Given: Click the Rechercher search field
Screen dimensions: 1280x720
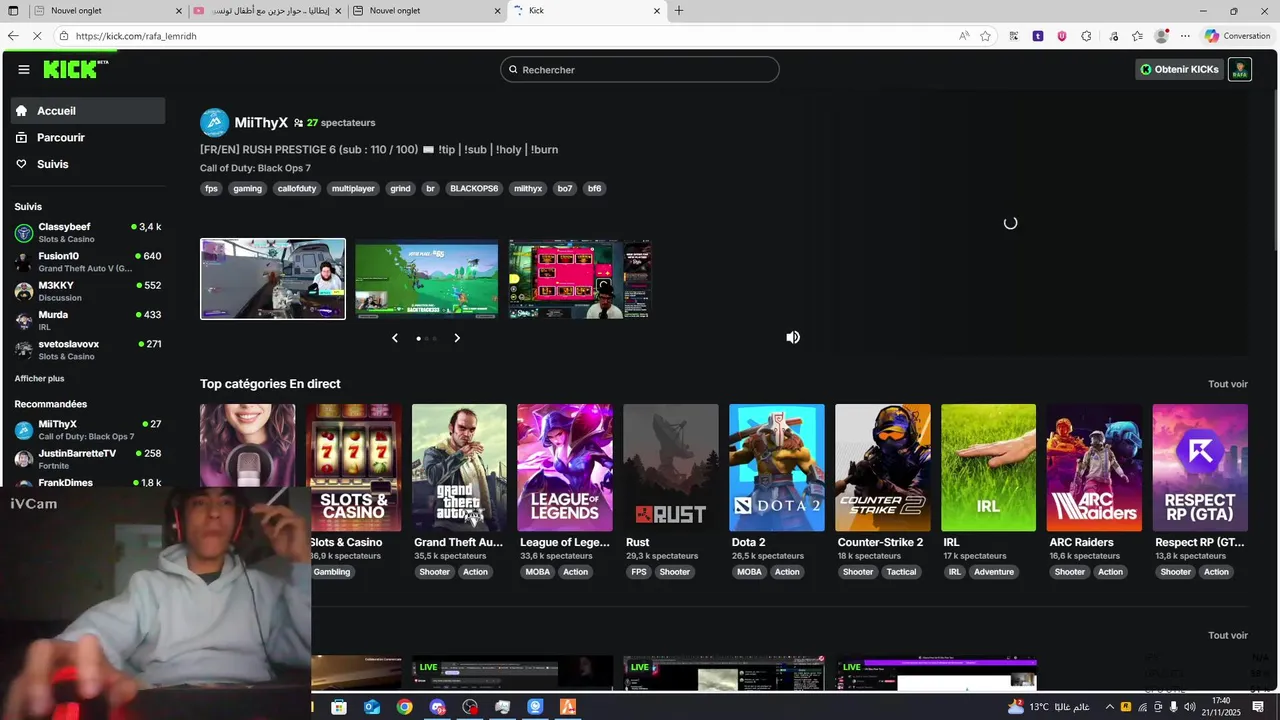Looking at the screenshot, I should [640, 69].
